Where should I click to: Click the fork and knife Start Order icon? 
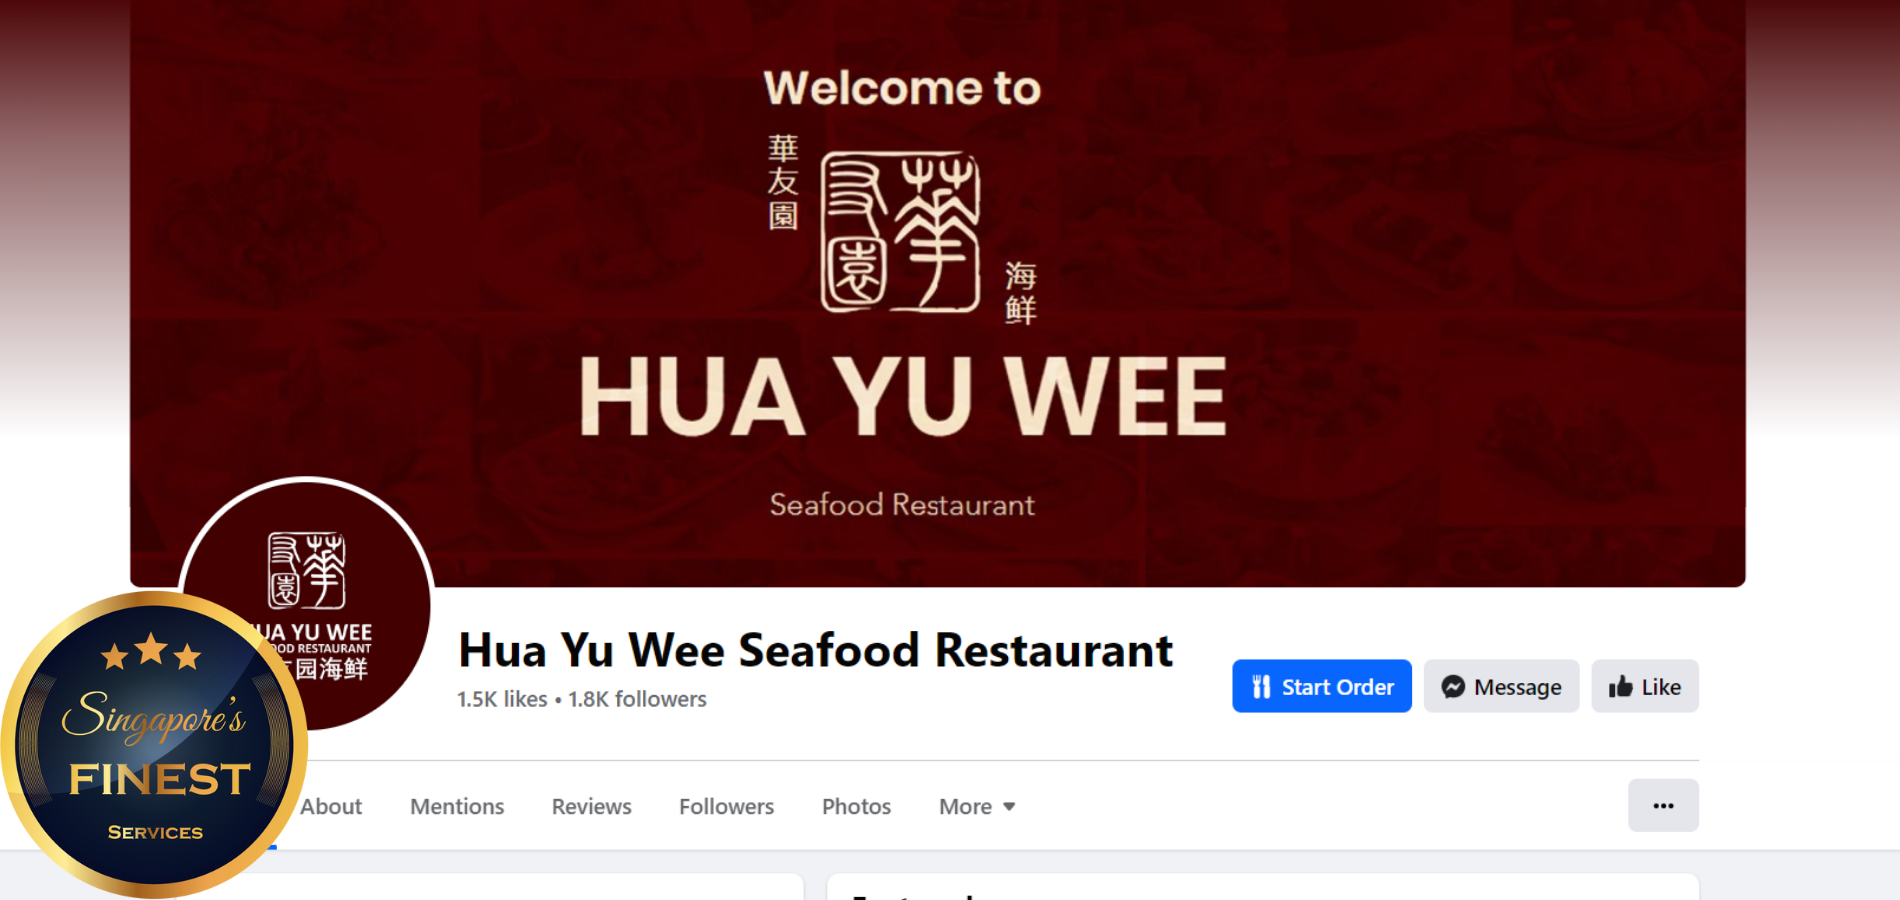1261,687
